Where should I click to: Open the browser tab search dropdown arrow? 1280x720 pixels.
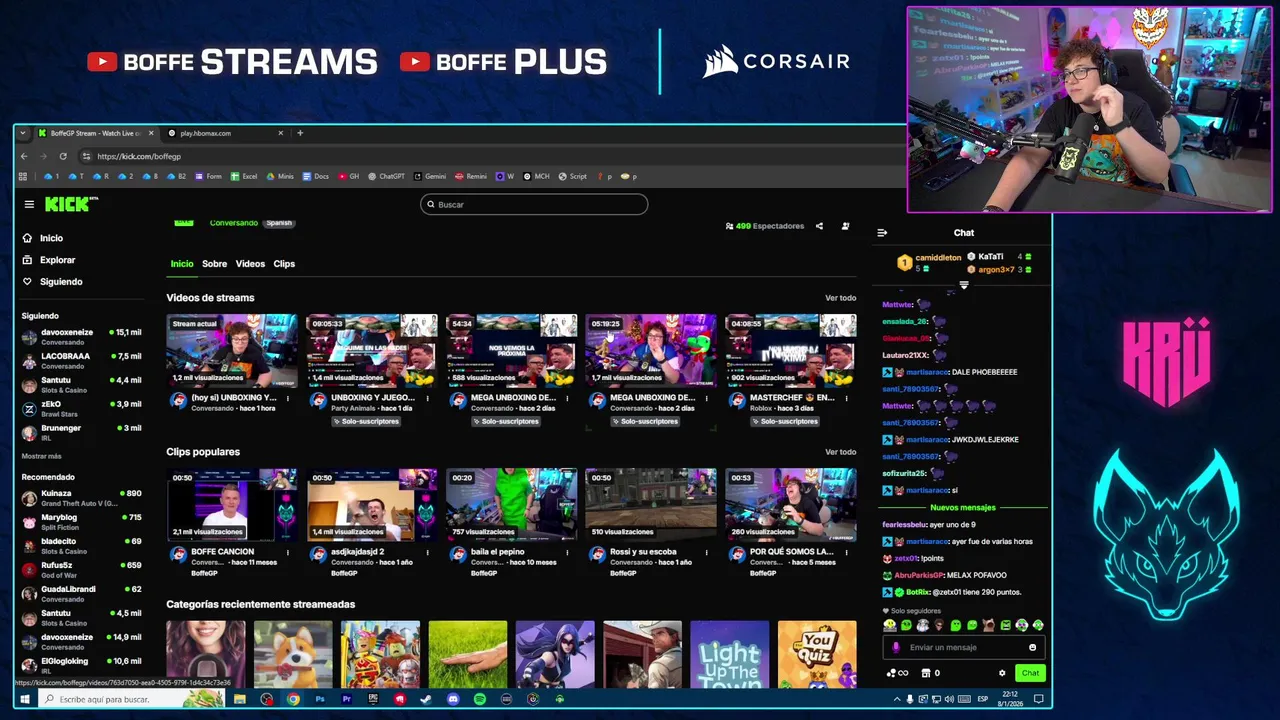tap(24, 133)
